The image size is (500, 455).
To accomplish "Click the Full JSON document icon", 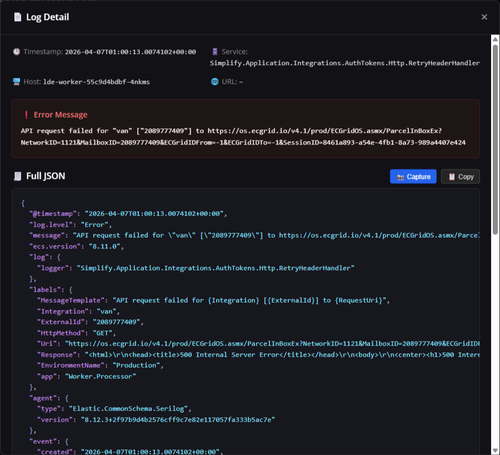I will tap(17, 176).
